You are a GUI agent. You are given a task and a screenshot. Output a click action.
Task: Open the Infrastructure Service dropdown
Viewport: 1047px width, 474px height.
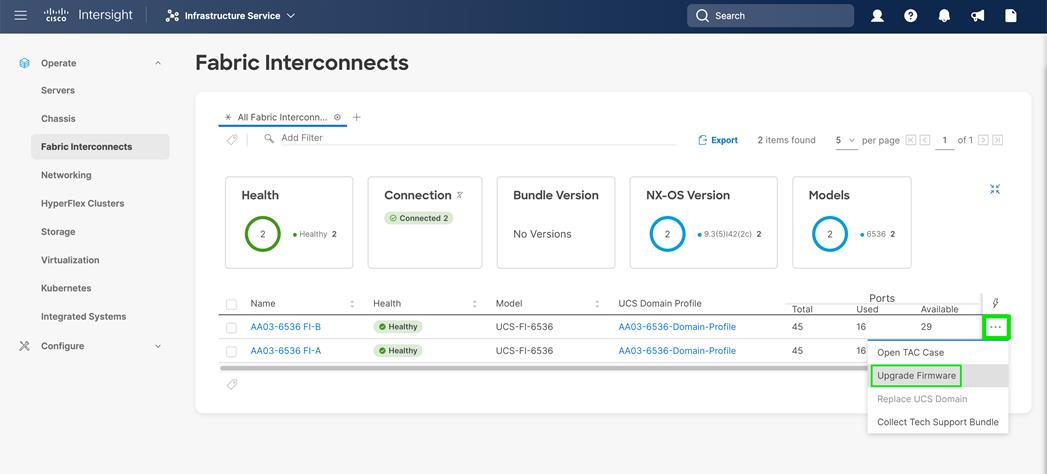[x=230, y=15]
